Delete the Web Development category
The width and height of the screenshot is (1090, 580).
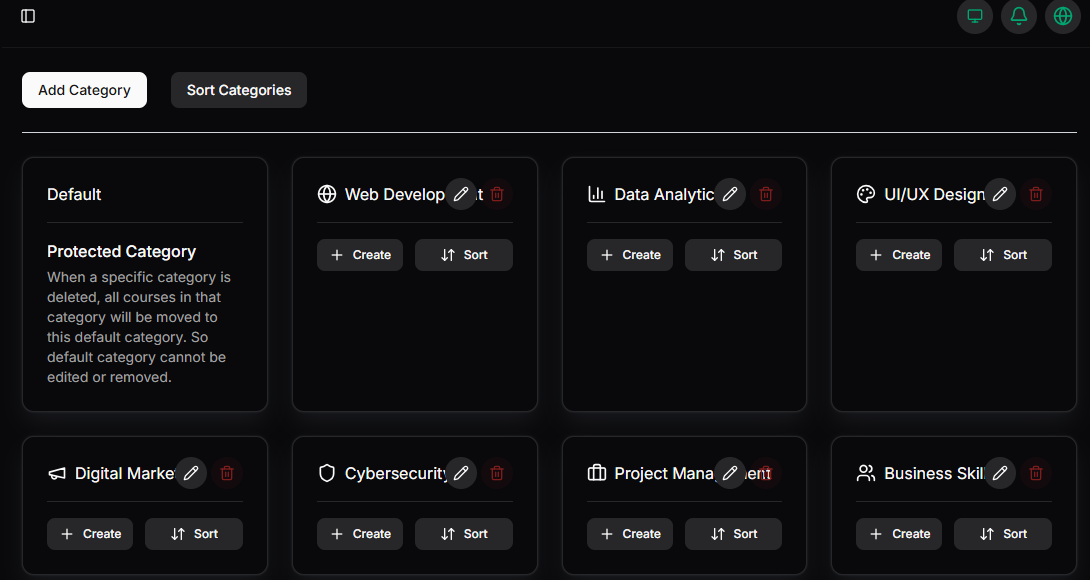point(497,194)
